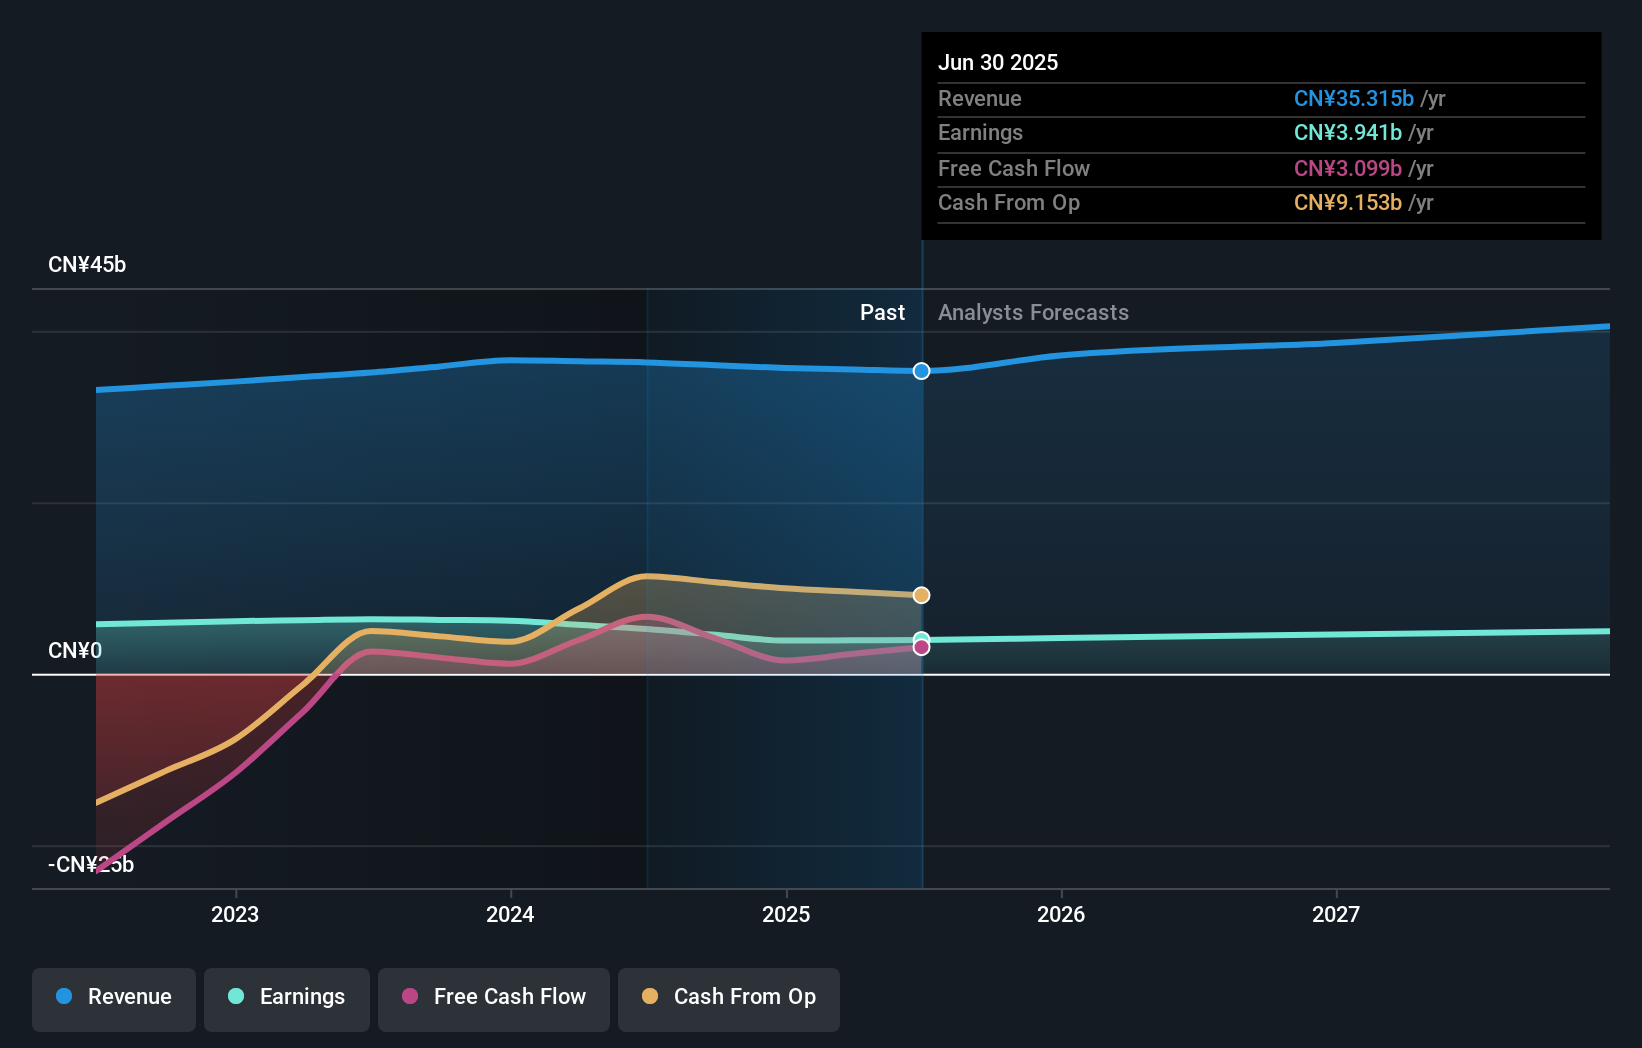Click the Cash From Op label in tooltip
The width and height of the screenshot is (1642, 1048).
[1009, 202]
